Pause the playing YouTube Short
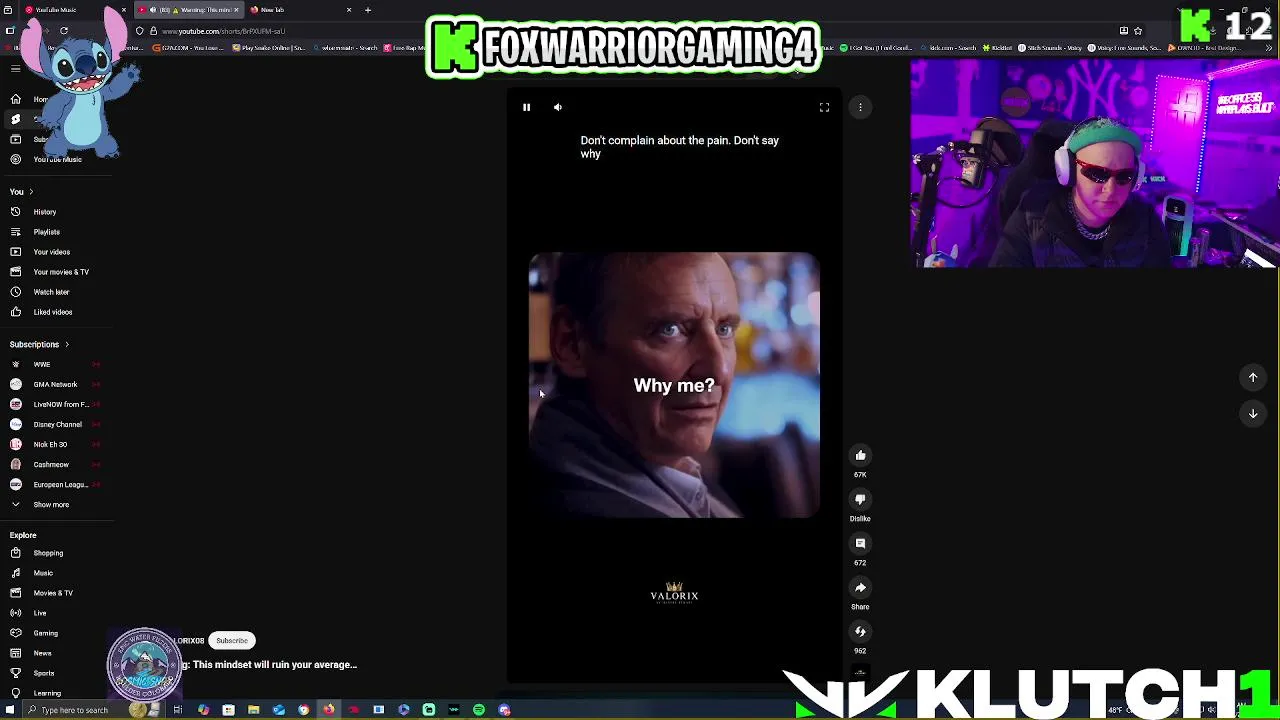This screenshot has width=1280, height=720. (526, 107)
